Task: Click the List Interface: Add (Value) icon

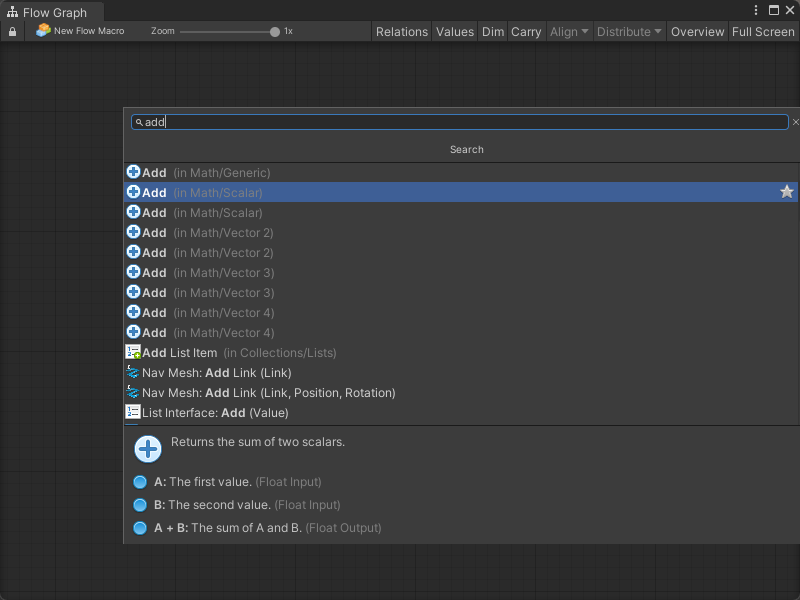Action: (x=133, y=412)
